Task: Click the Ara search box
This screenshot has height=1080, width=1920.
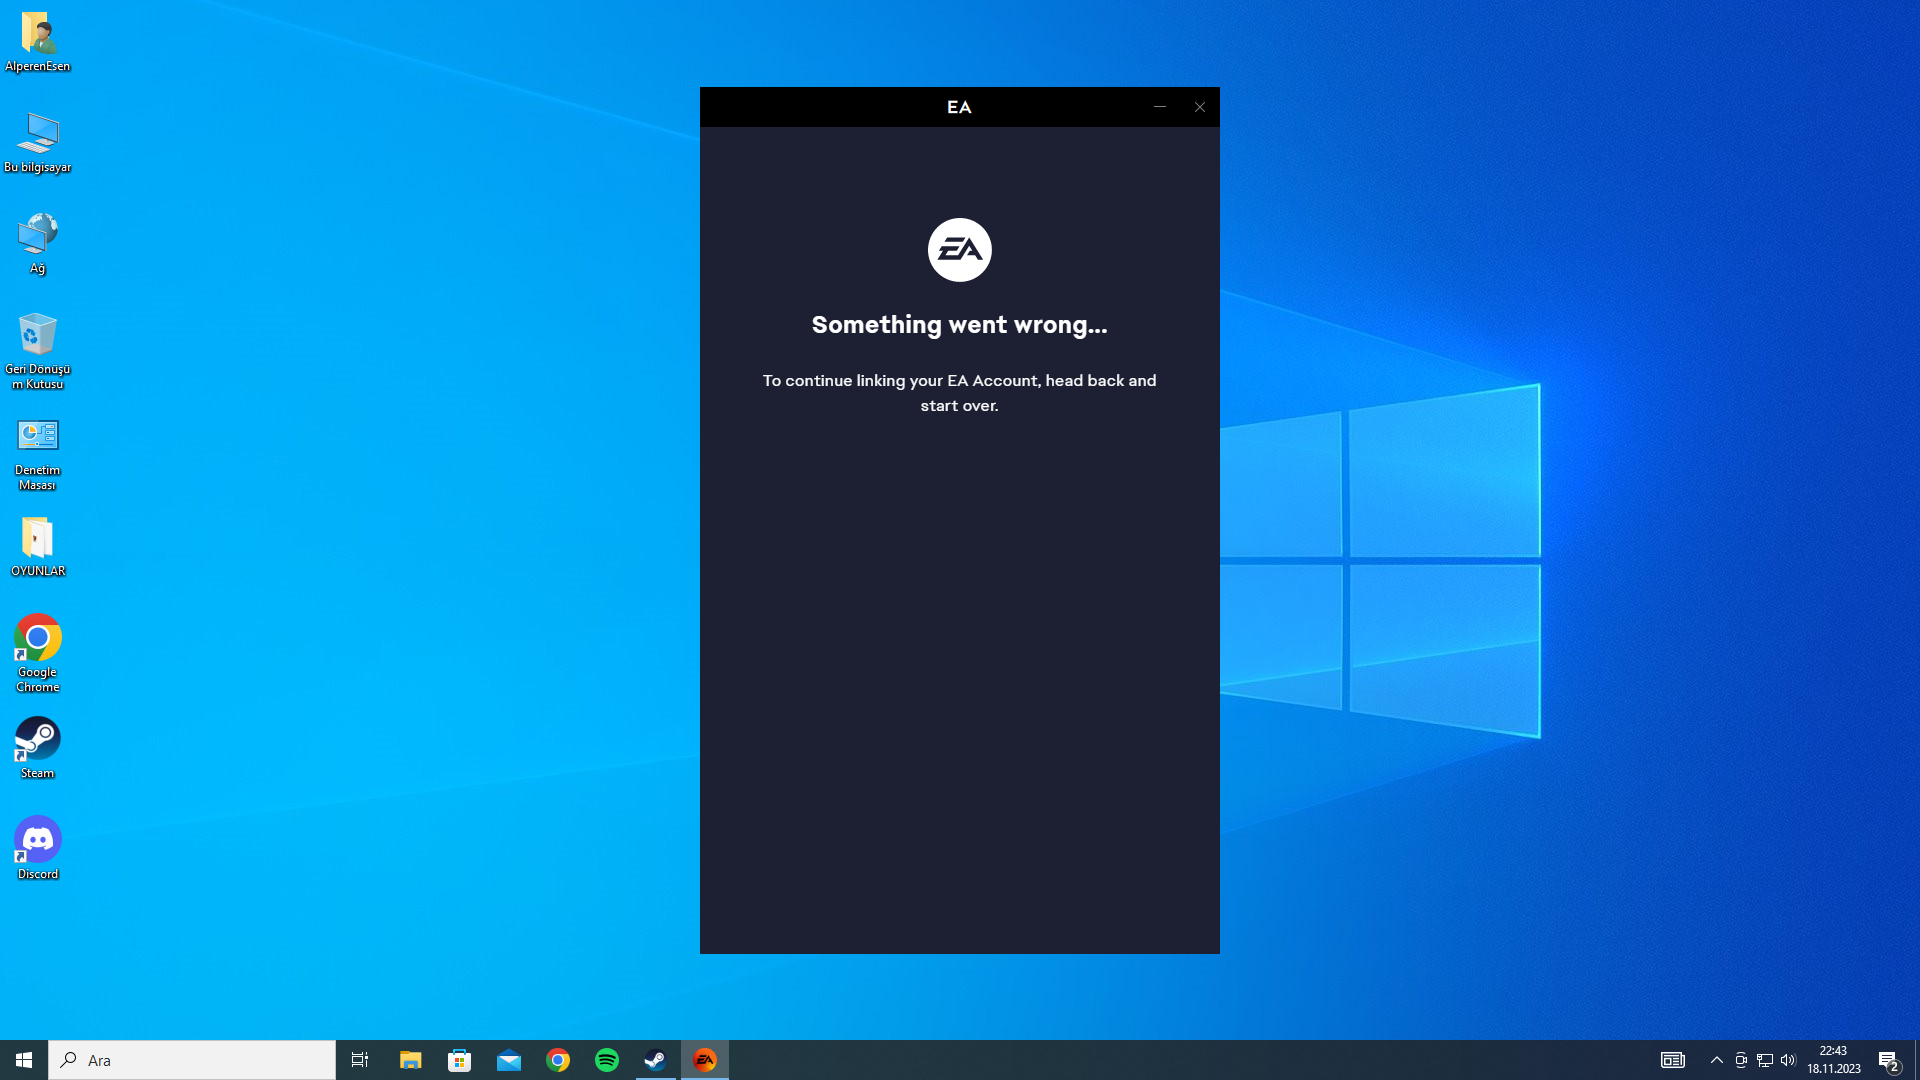Action: [192, 1060]
